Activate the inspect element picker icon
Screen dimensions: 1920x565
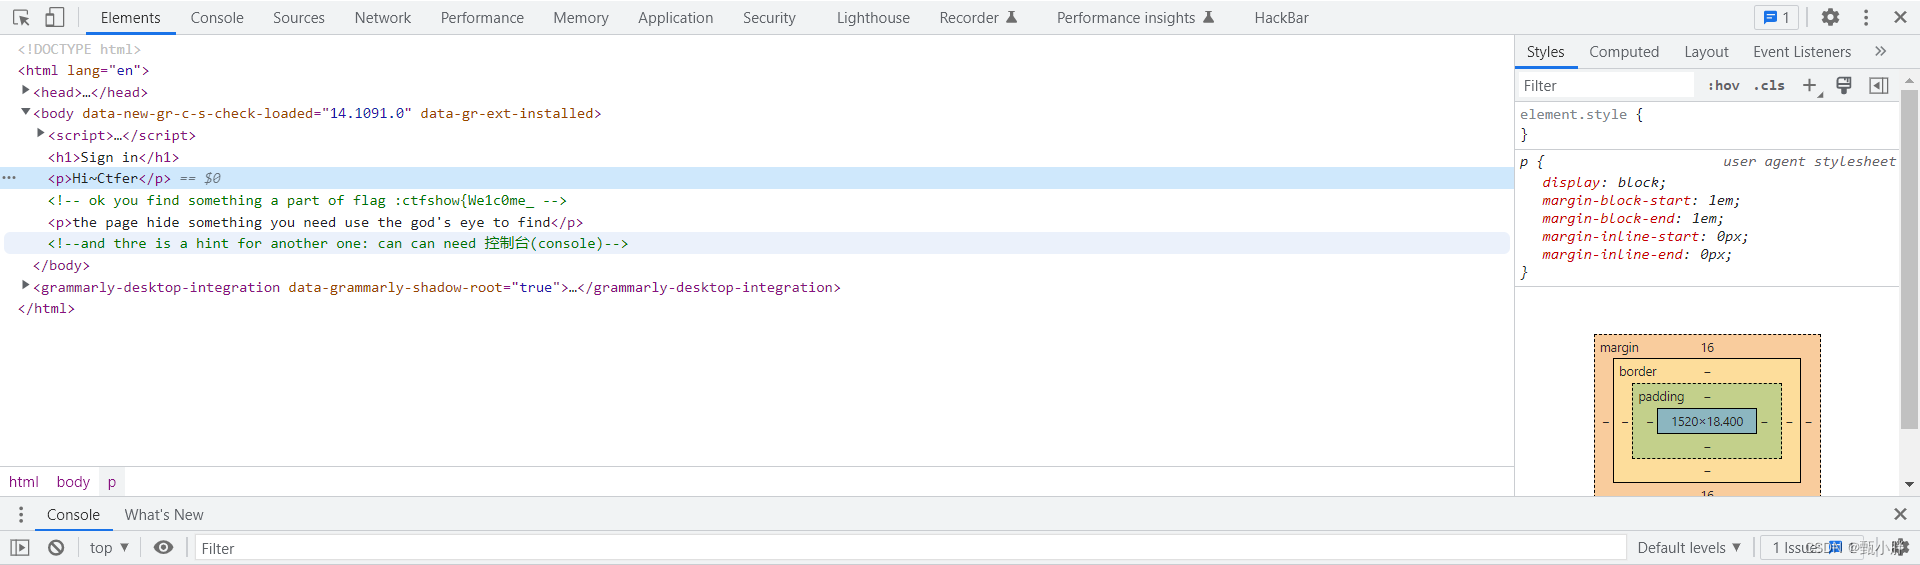point(21,17)
